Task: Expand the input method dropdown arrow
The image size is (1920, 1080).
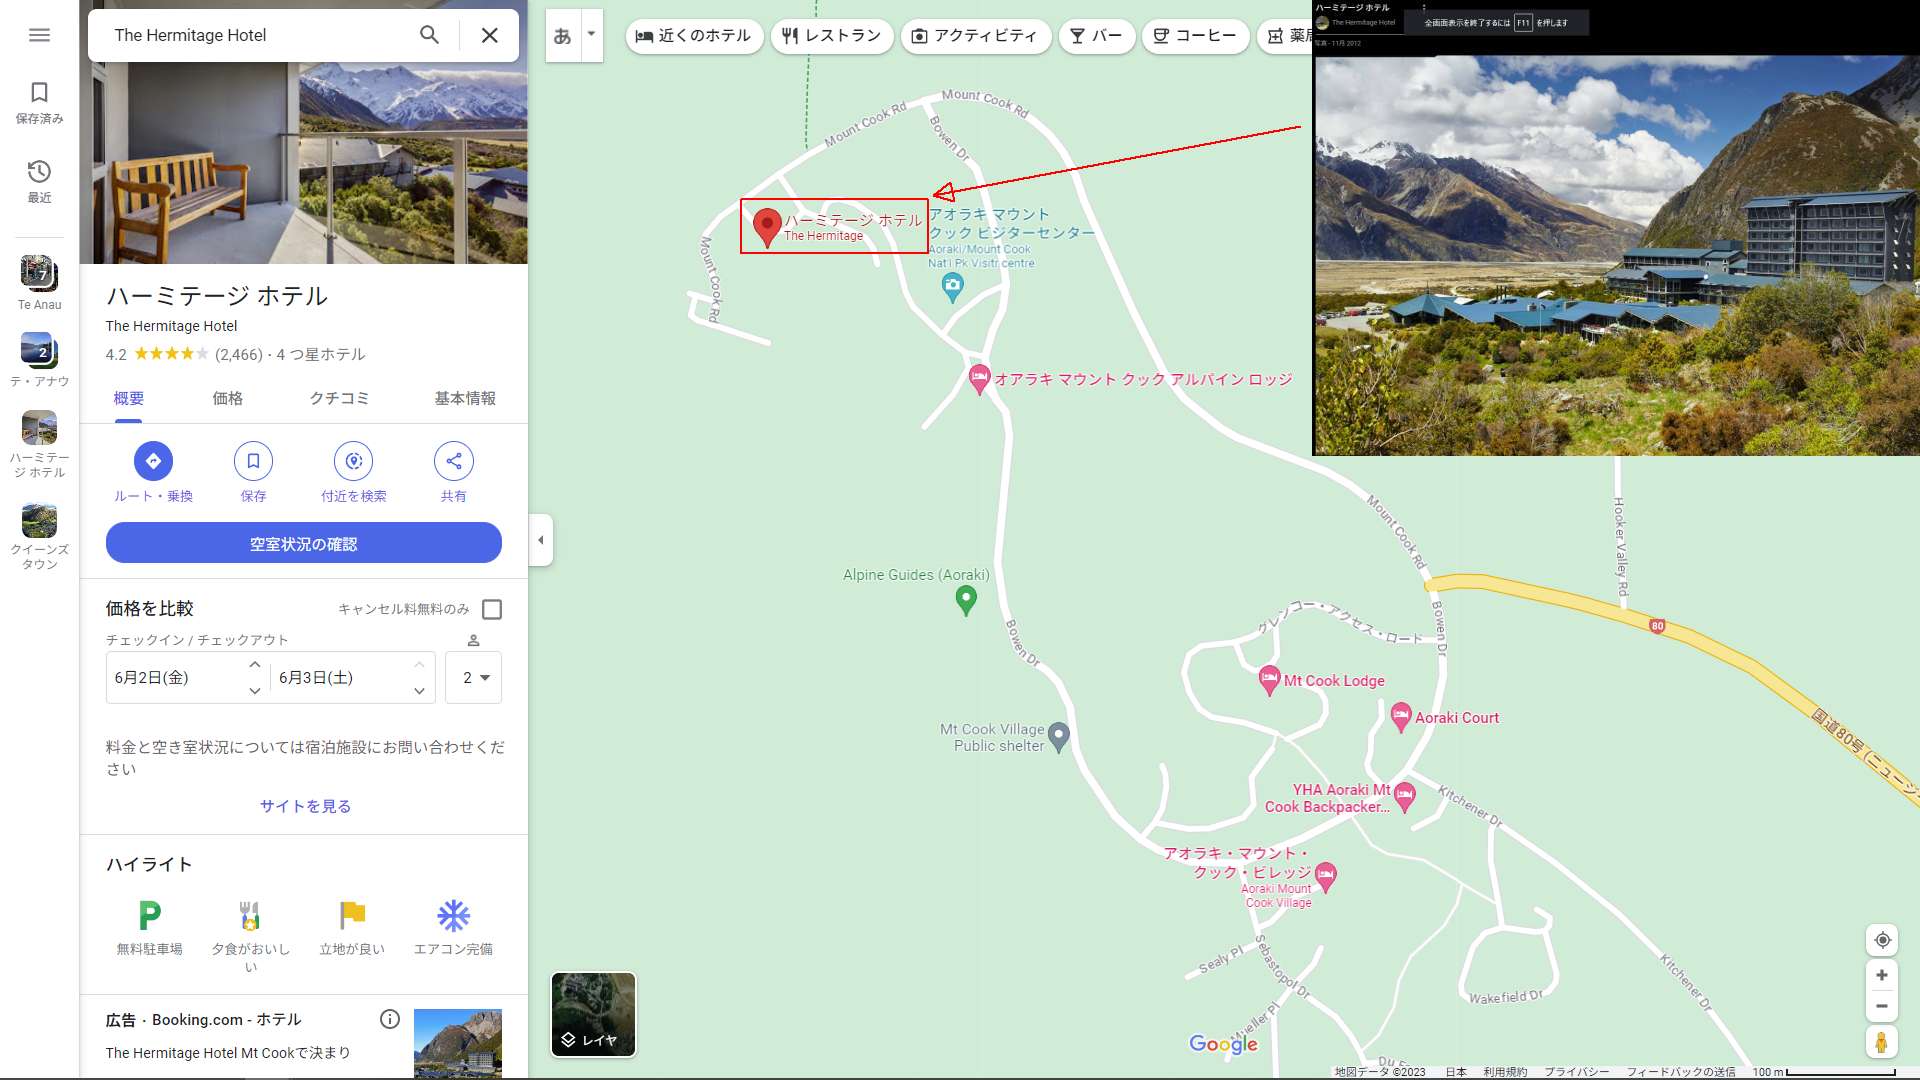Action: coord(592,35)
